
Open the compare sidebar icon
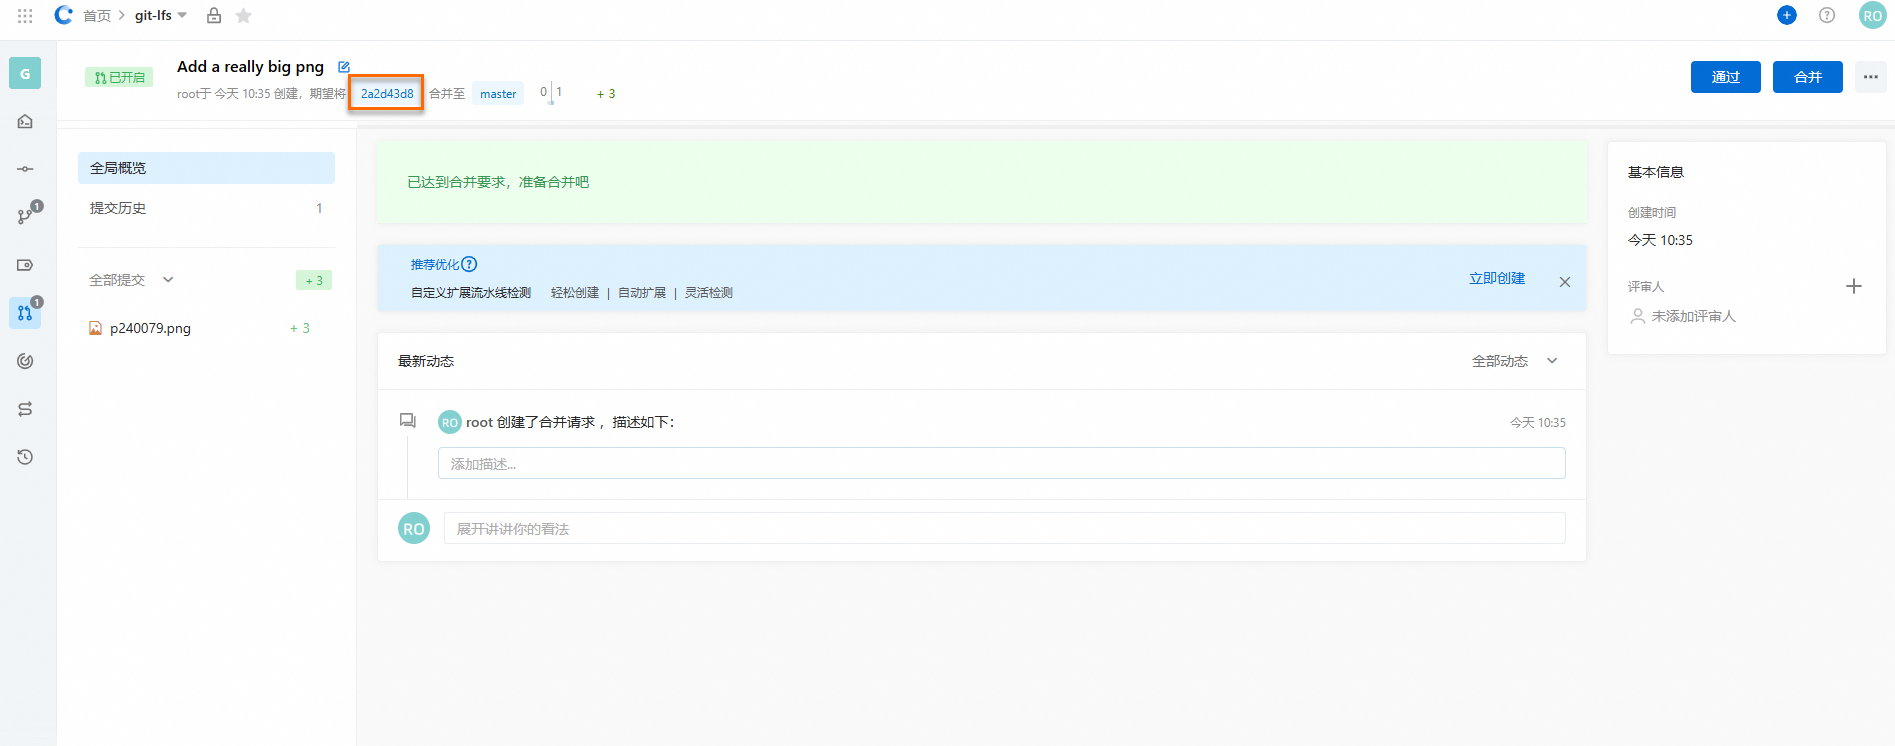coord(25,409)
